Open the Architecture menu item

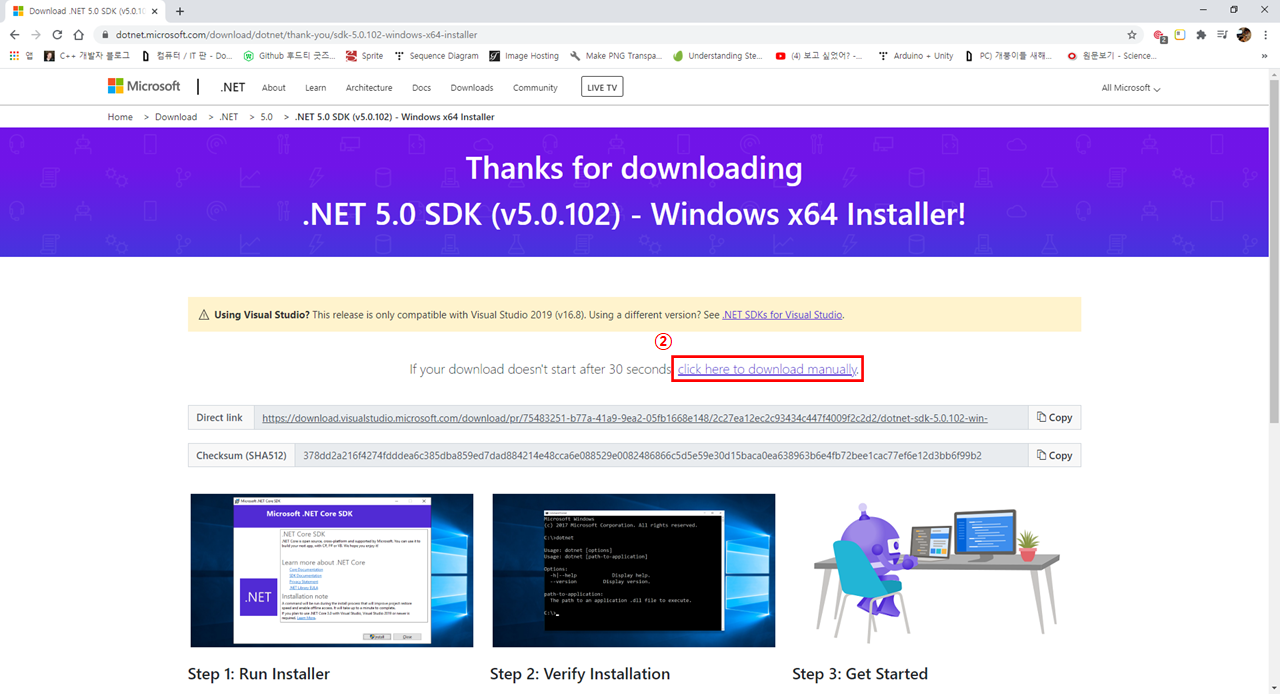[x=369, y=88]
